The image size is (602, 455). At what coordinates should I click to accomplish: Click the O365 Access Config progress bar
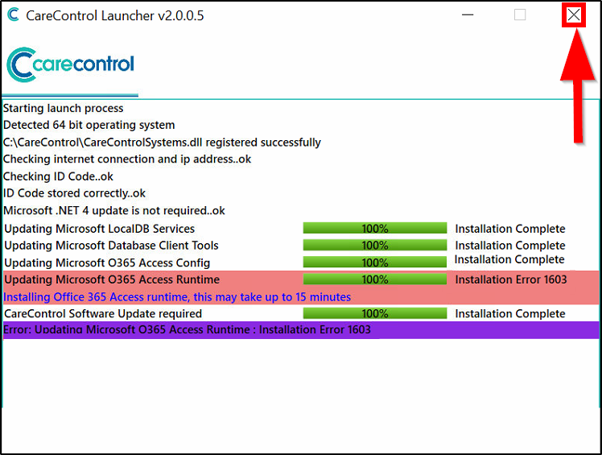click(375, 262)
